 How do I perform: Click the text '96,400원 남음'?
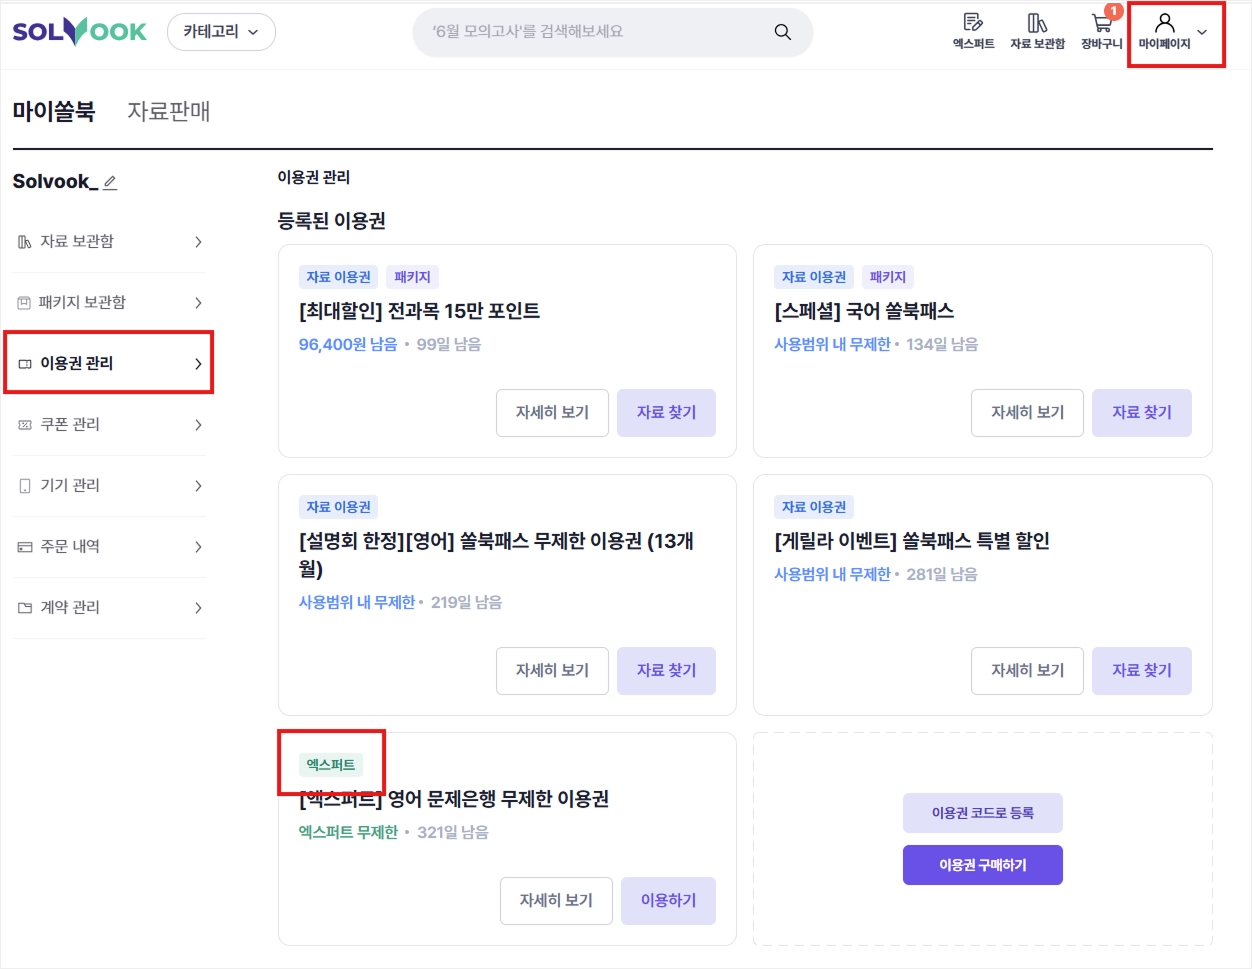click(348, 344)
